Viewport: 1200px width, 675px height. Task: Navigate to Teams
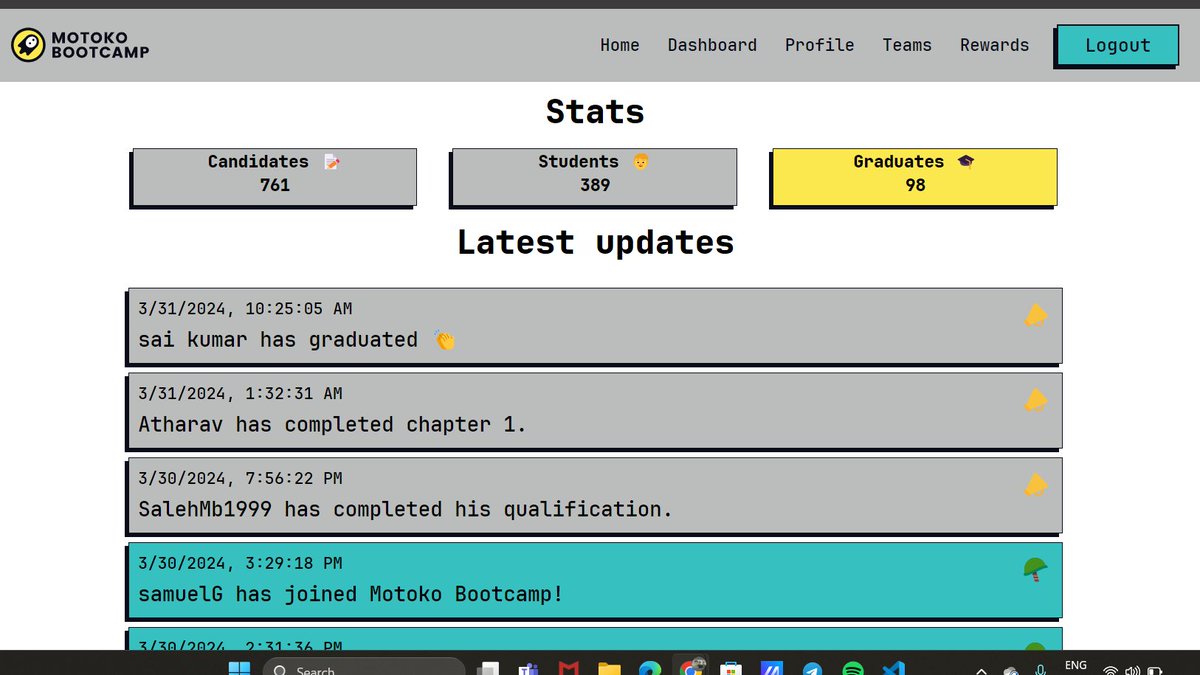[x=907, y=45]
